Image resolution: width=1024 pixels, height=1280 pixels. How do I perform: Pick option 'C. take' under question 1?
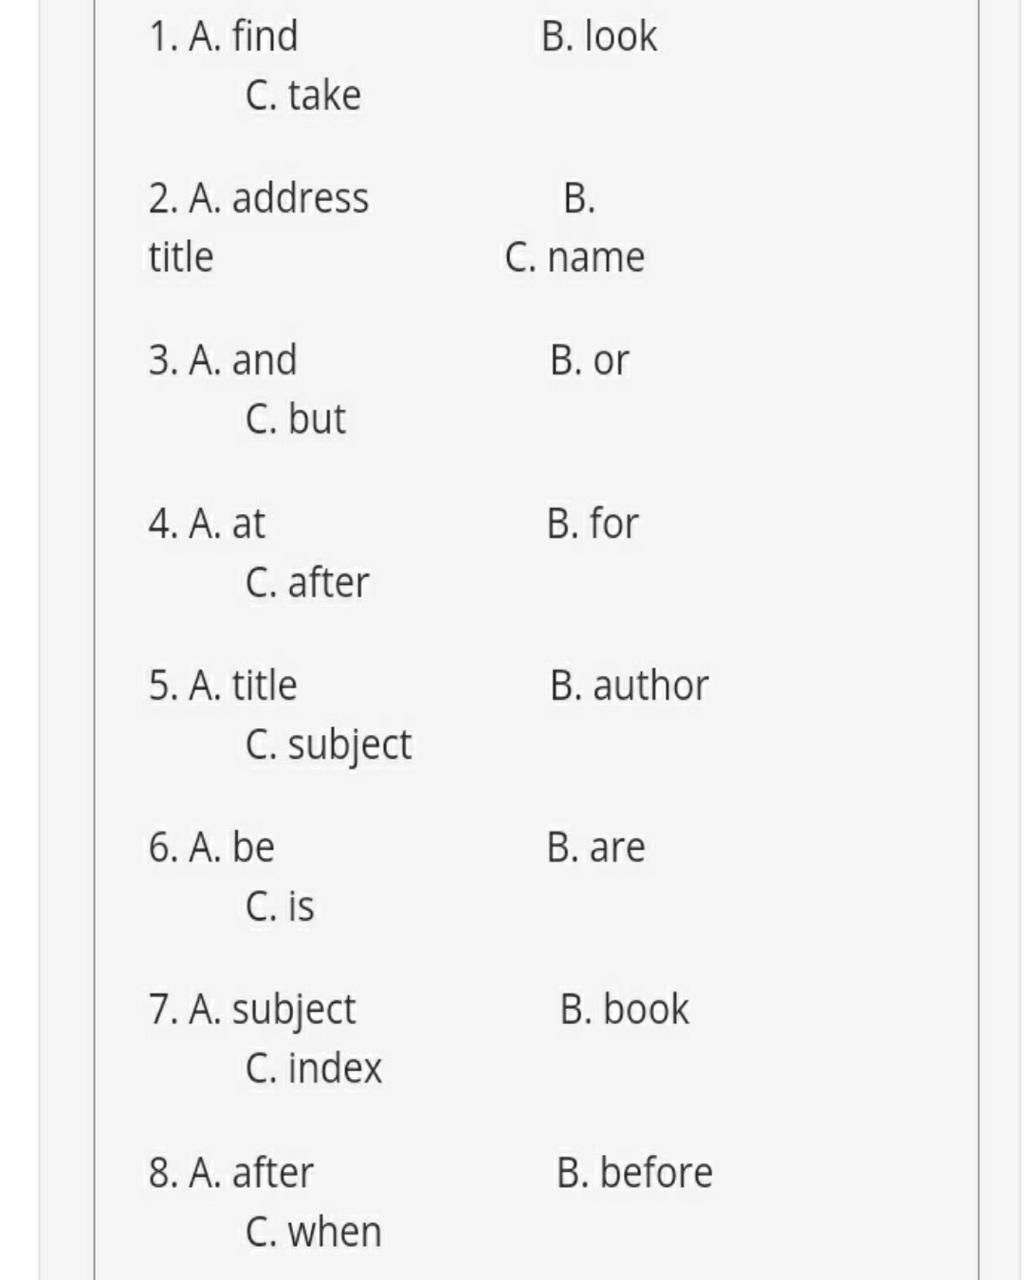coord(303,95)
